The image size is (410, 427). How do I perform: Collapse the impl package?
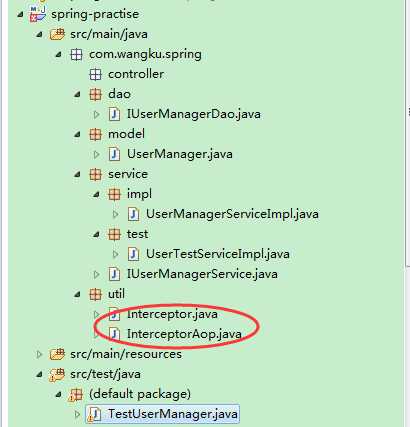(97, 194)
